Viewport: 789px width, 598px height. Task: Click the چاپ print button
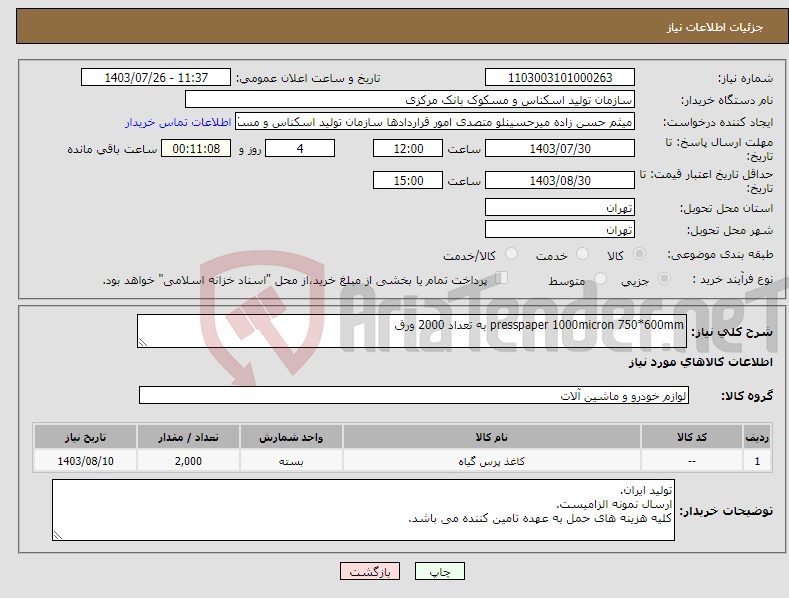(x=439, y=571)
